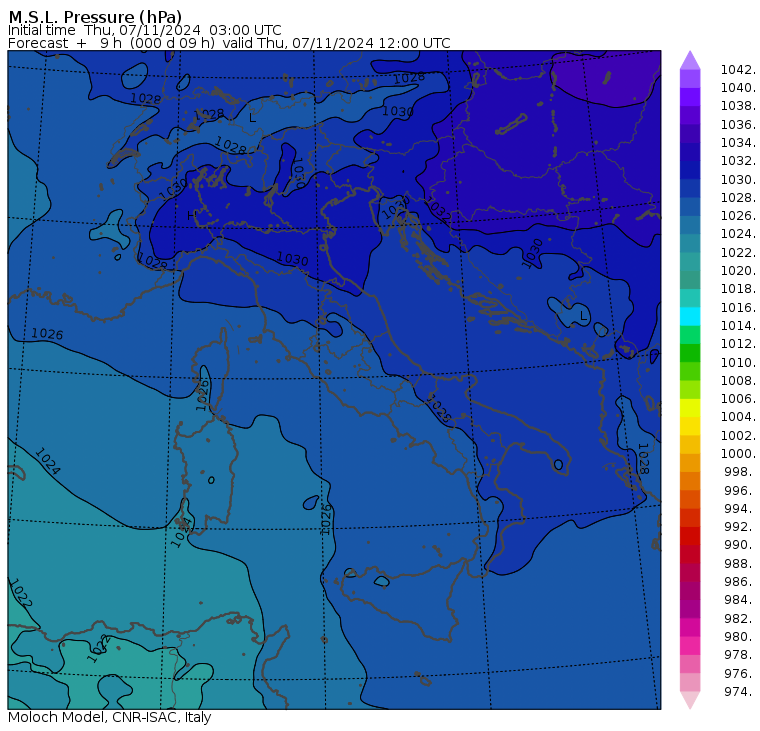Screen dimensions: 760x731
Task: Click the '986.' colorbar label
Action: click(740, 581)
